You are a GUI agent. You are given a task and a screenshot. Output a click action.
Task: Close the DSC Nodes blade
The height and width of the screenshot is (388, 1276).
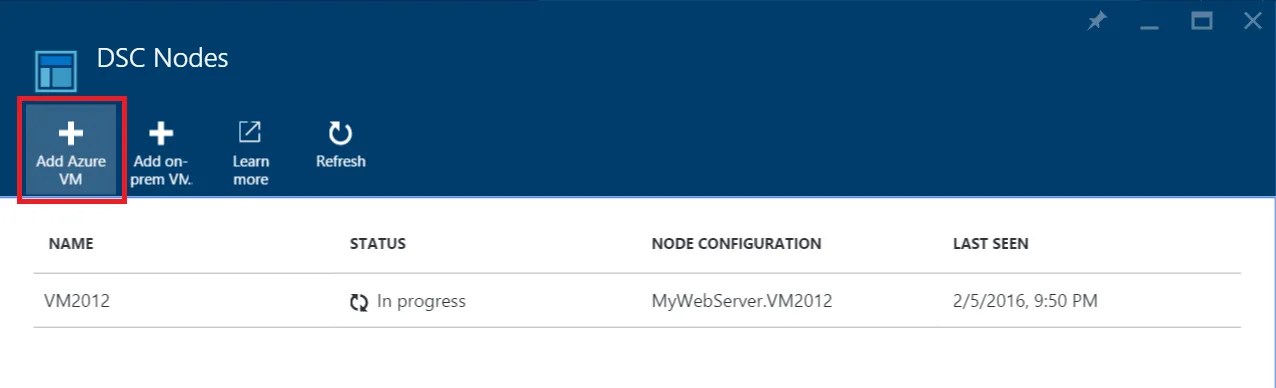pos(1252,21)
